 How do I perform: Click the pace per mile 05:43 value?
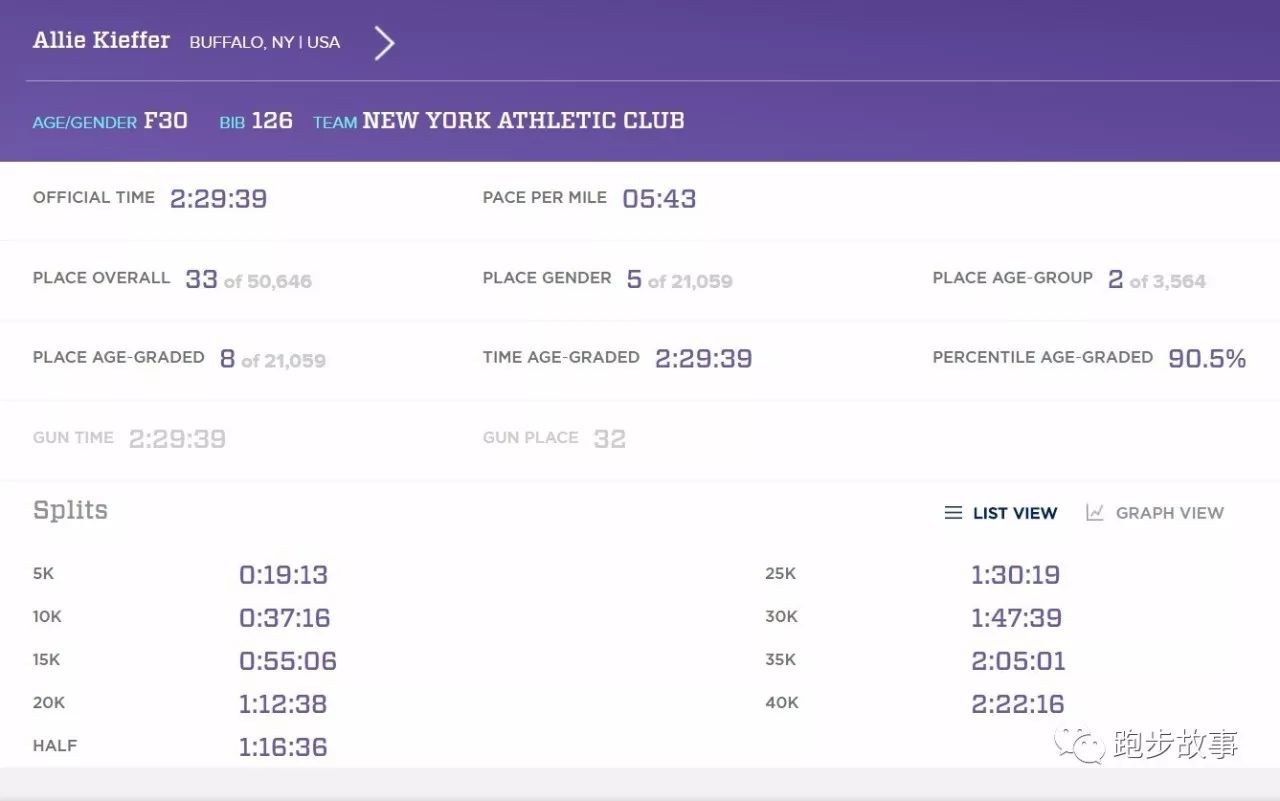659,198
